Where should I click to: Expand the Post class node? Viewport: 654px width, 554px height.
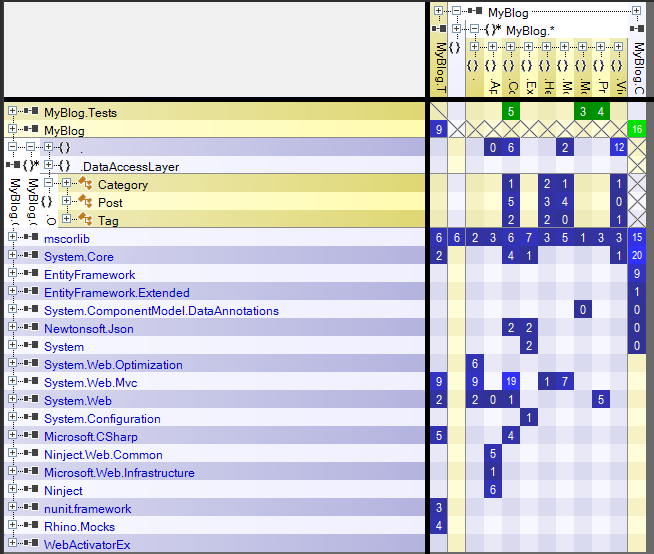pyautogui.click(x=66, y=201)
